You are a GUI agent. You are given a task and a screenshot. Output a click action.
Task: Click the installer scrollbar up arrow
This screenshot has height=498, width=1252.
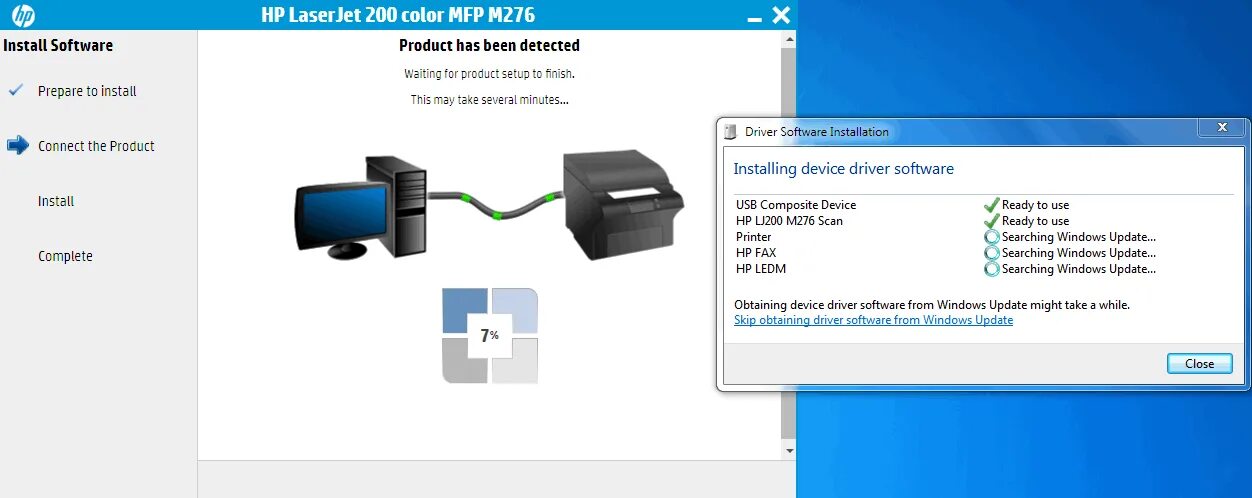(789, 38)
